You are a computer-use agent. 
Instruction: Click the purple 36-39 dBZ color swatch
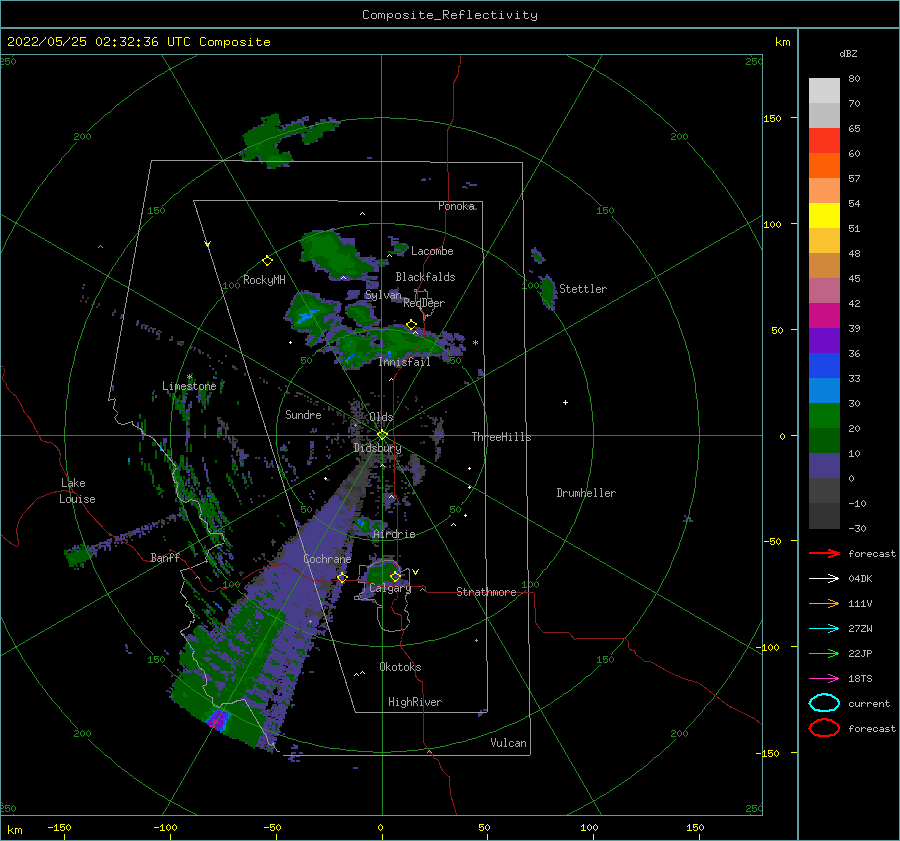coord(824,341)
